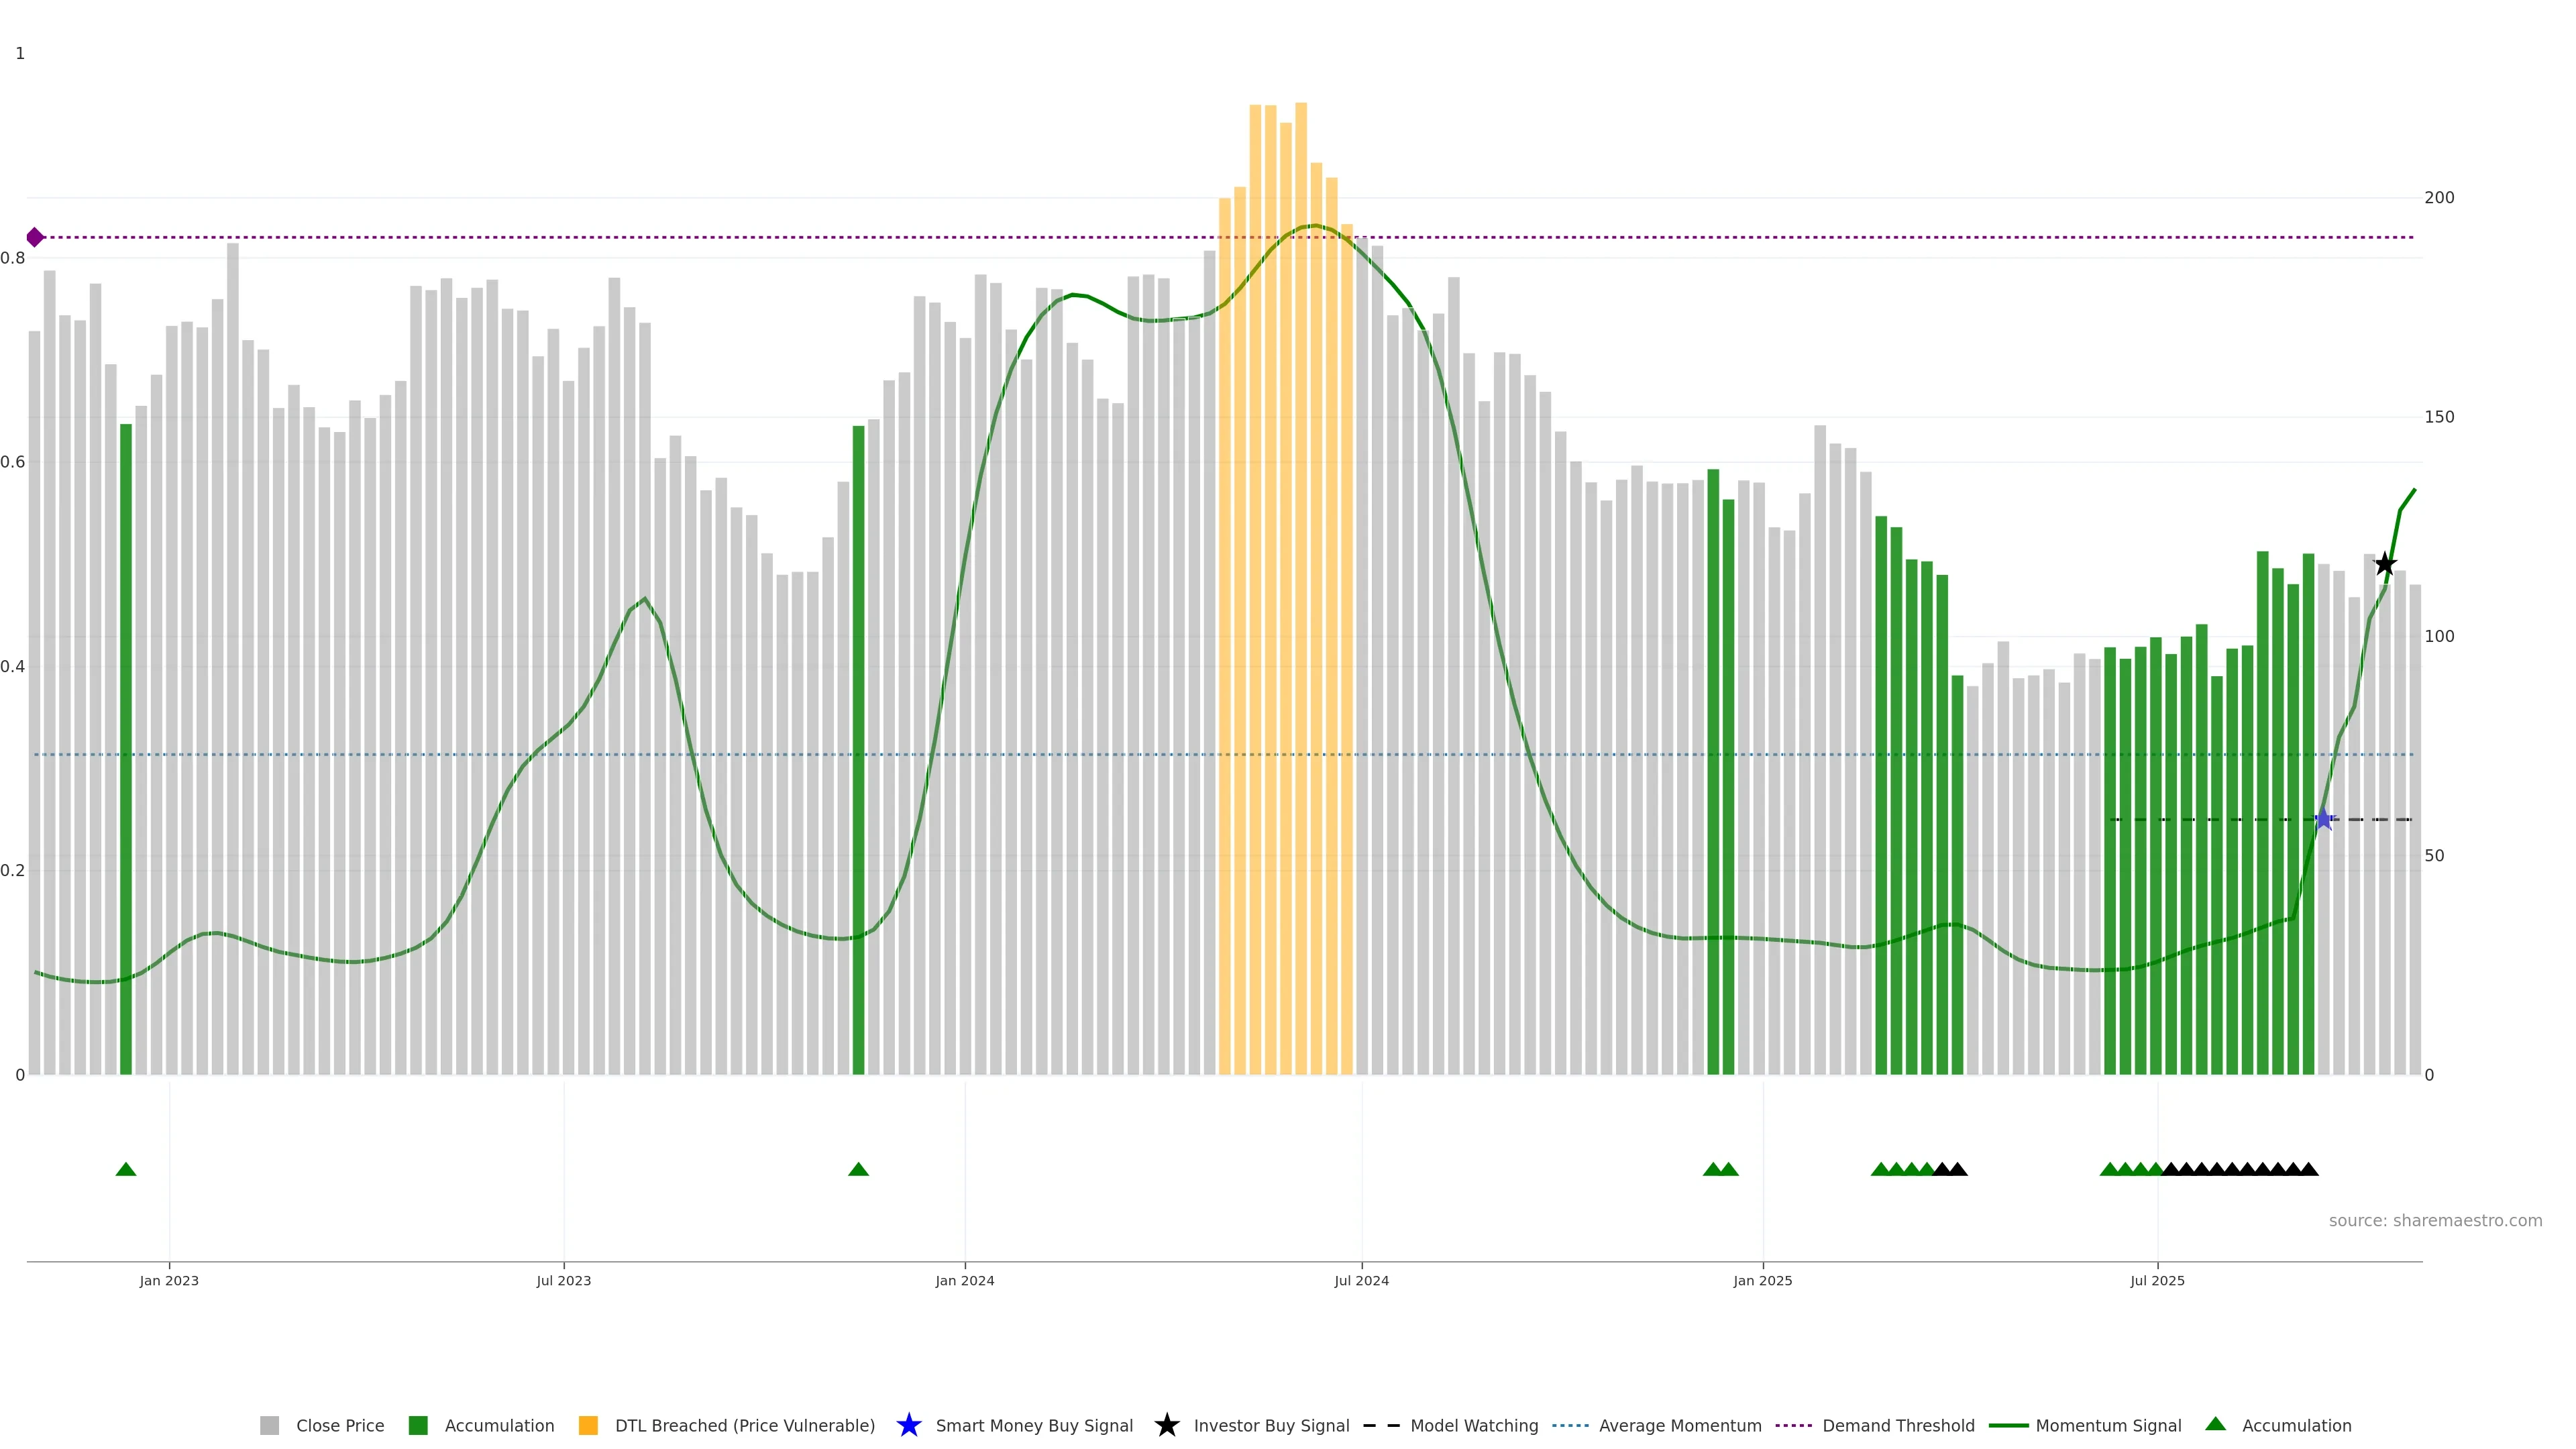Click the purple Demand Threshold diamond marker
Image resolution: width=2576 pixels, height=1449 pixels.
click(x=35, y=237)
